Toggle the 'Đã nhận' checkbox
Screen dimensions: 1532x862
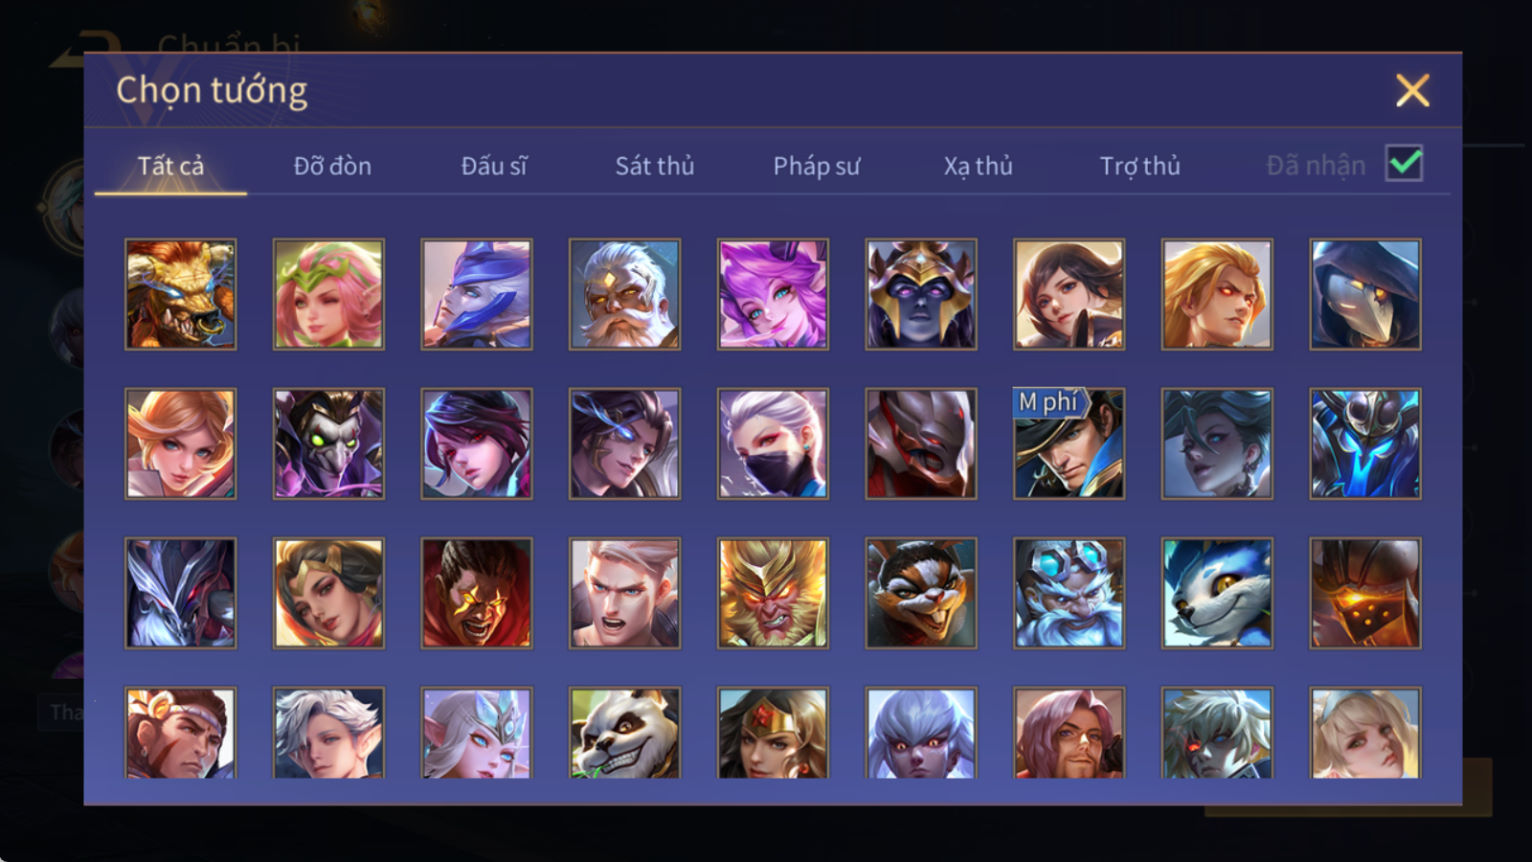click(1404, 163)
